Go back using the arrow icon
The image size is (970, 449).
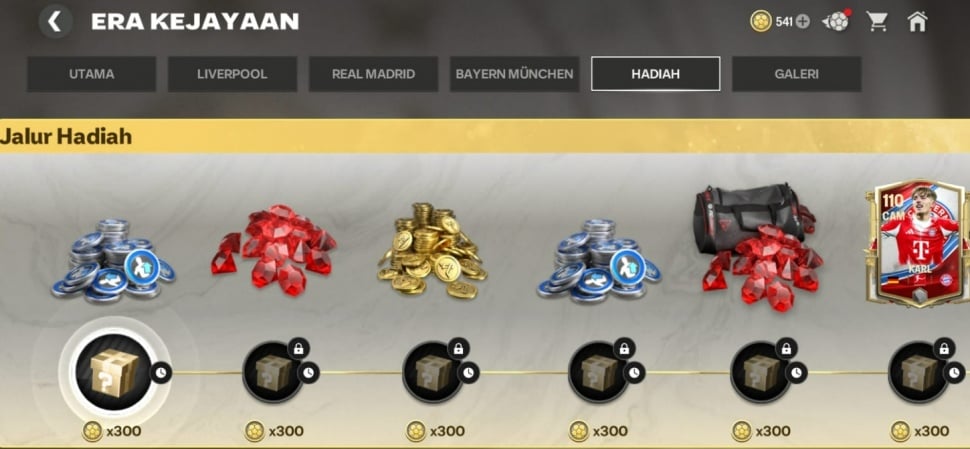[56, 22]
